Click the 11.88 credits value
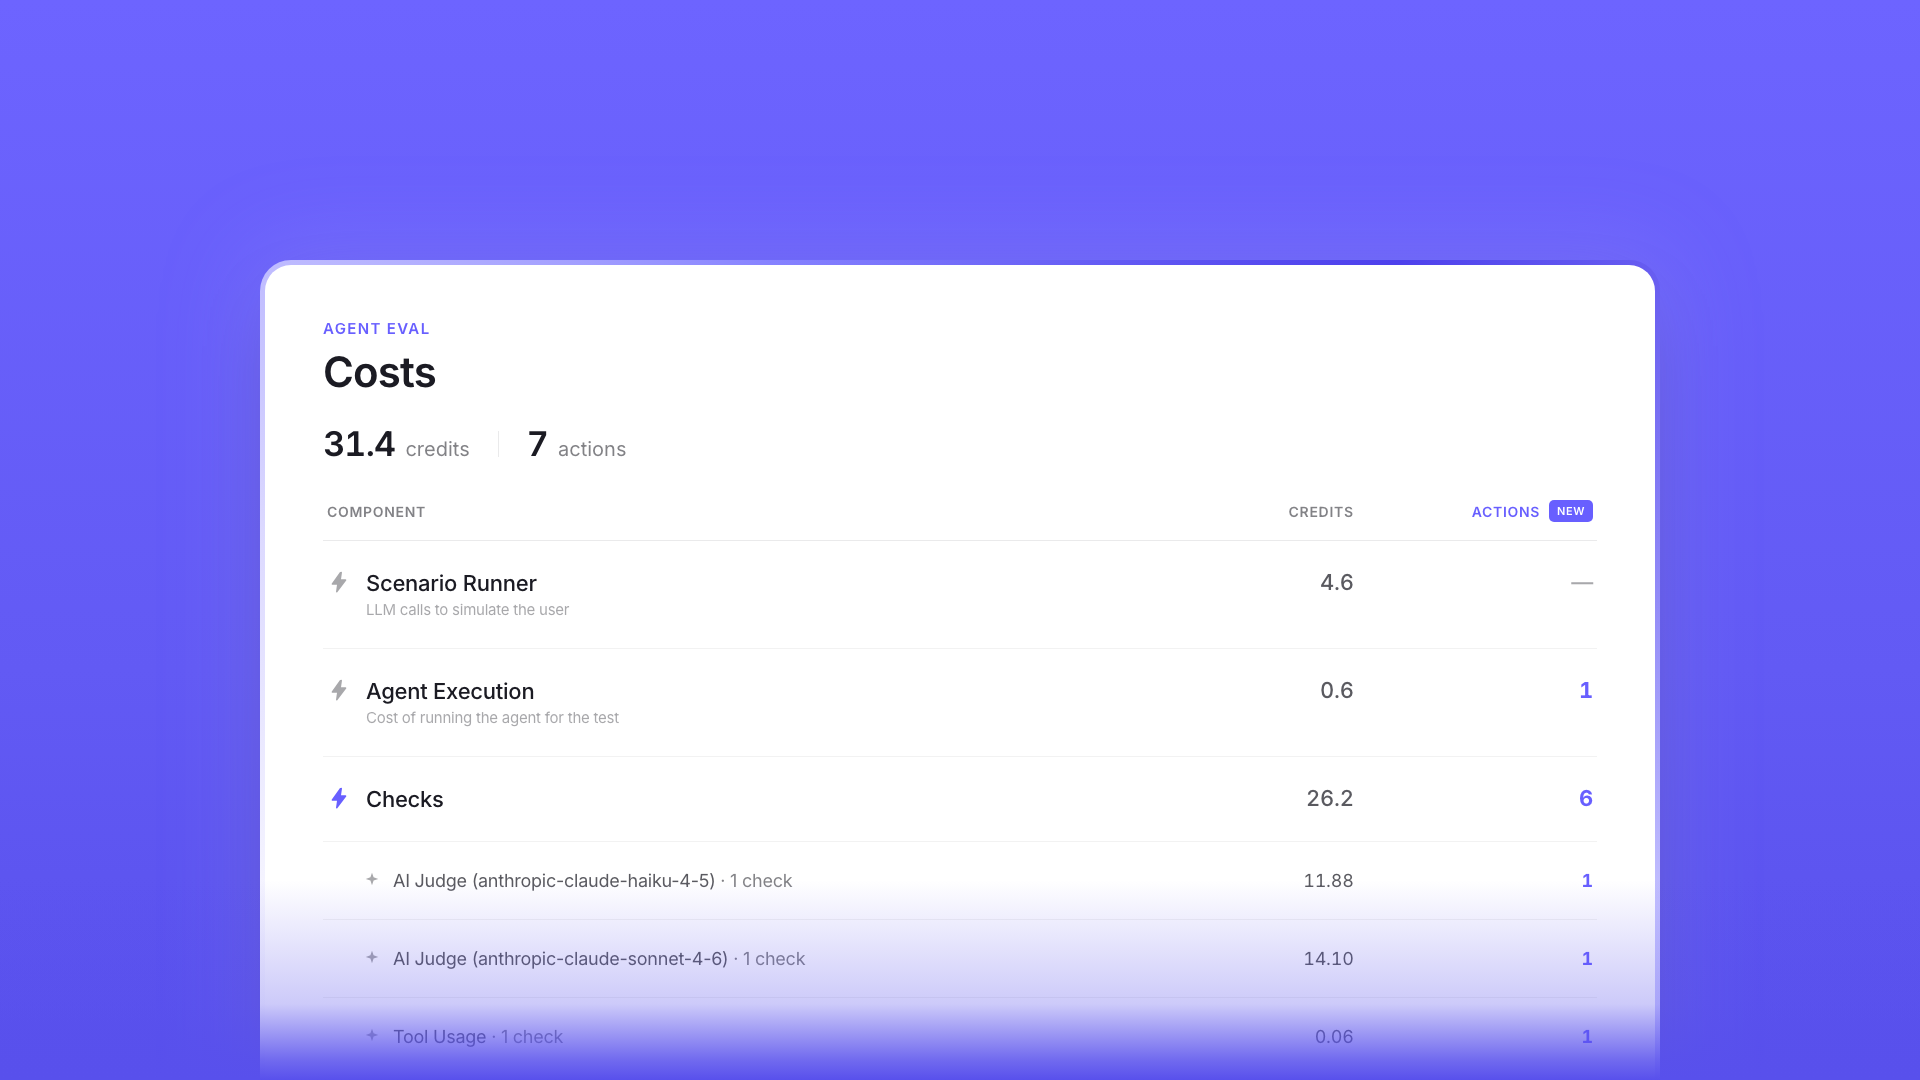The width and height of the screenshot is (1920, 1080). tap(1328, 881)
